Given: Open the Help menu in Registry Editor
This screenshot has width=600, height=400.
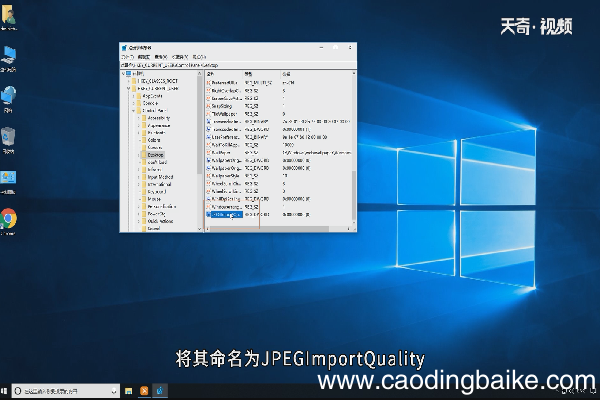Looking at the screenshot, I should pos(199,57).
